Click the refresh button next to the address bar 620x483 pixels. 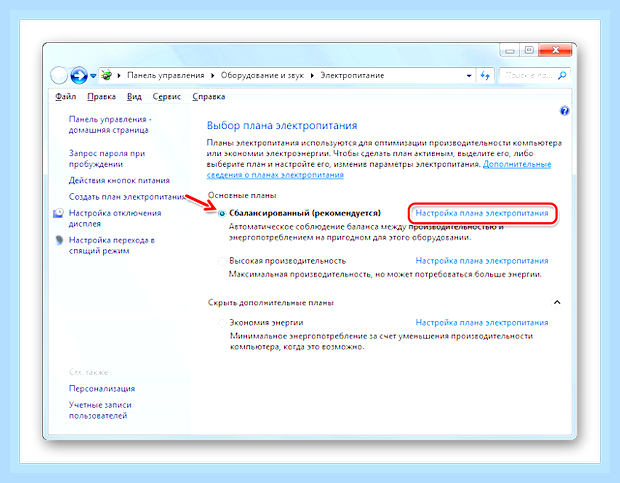coord(485,75)
